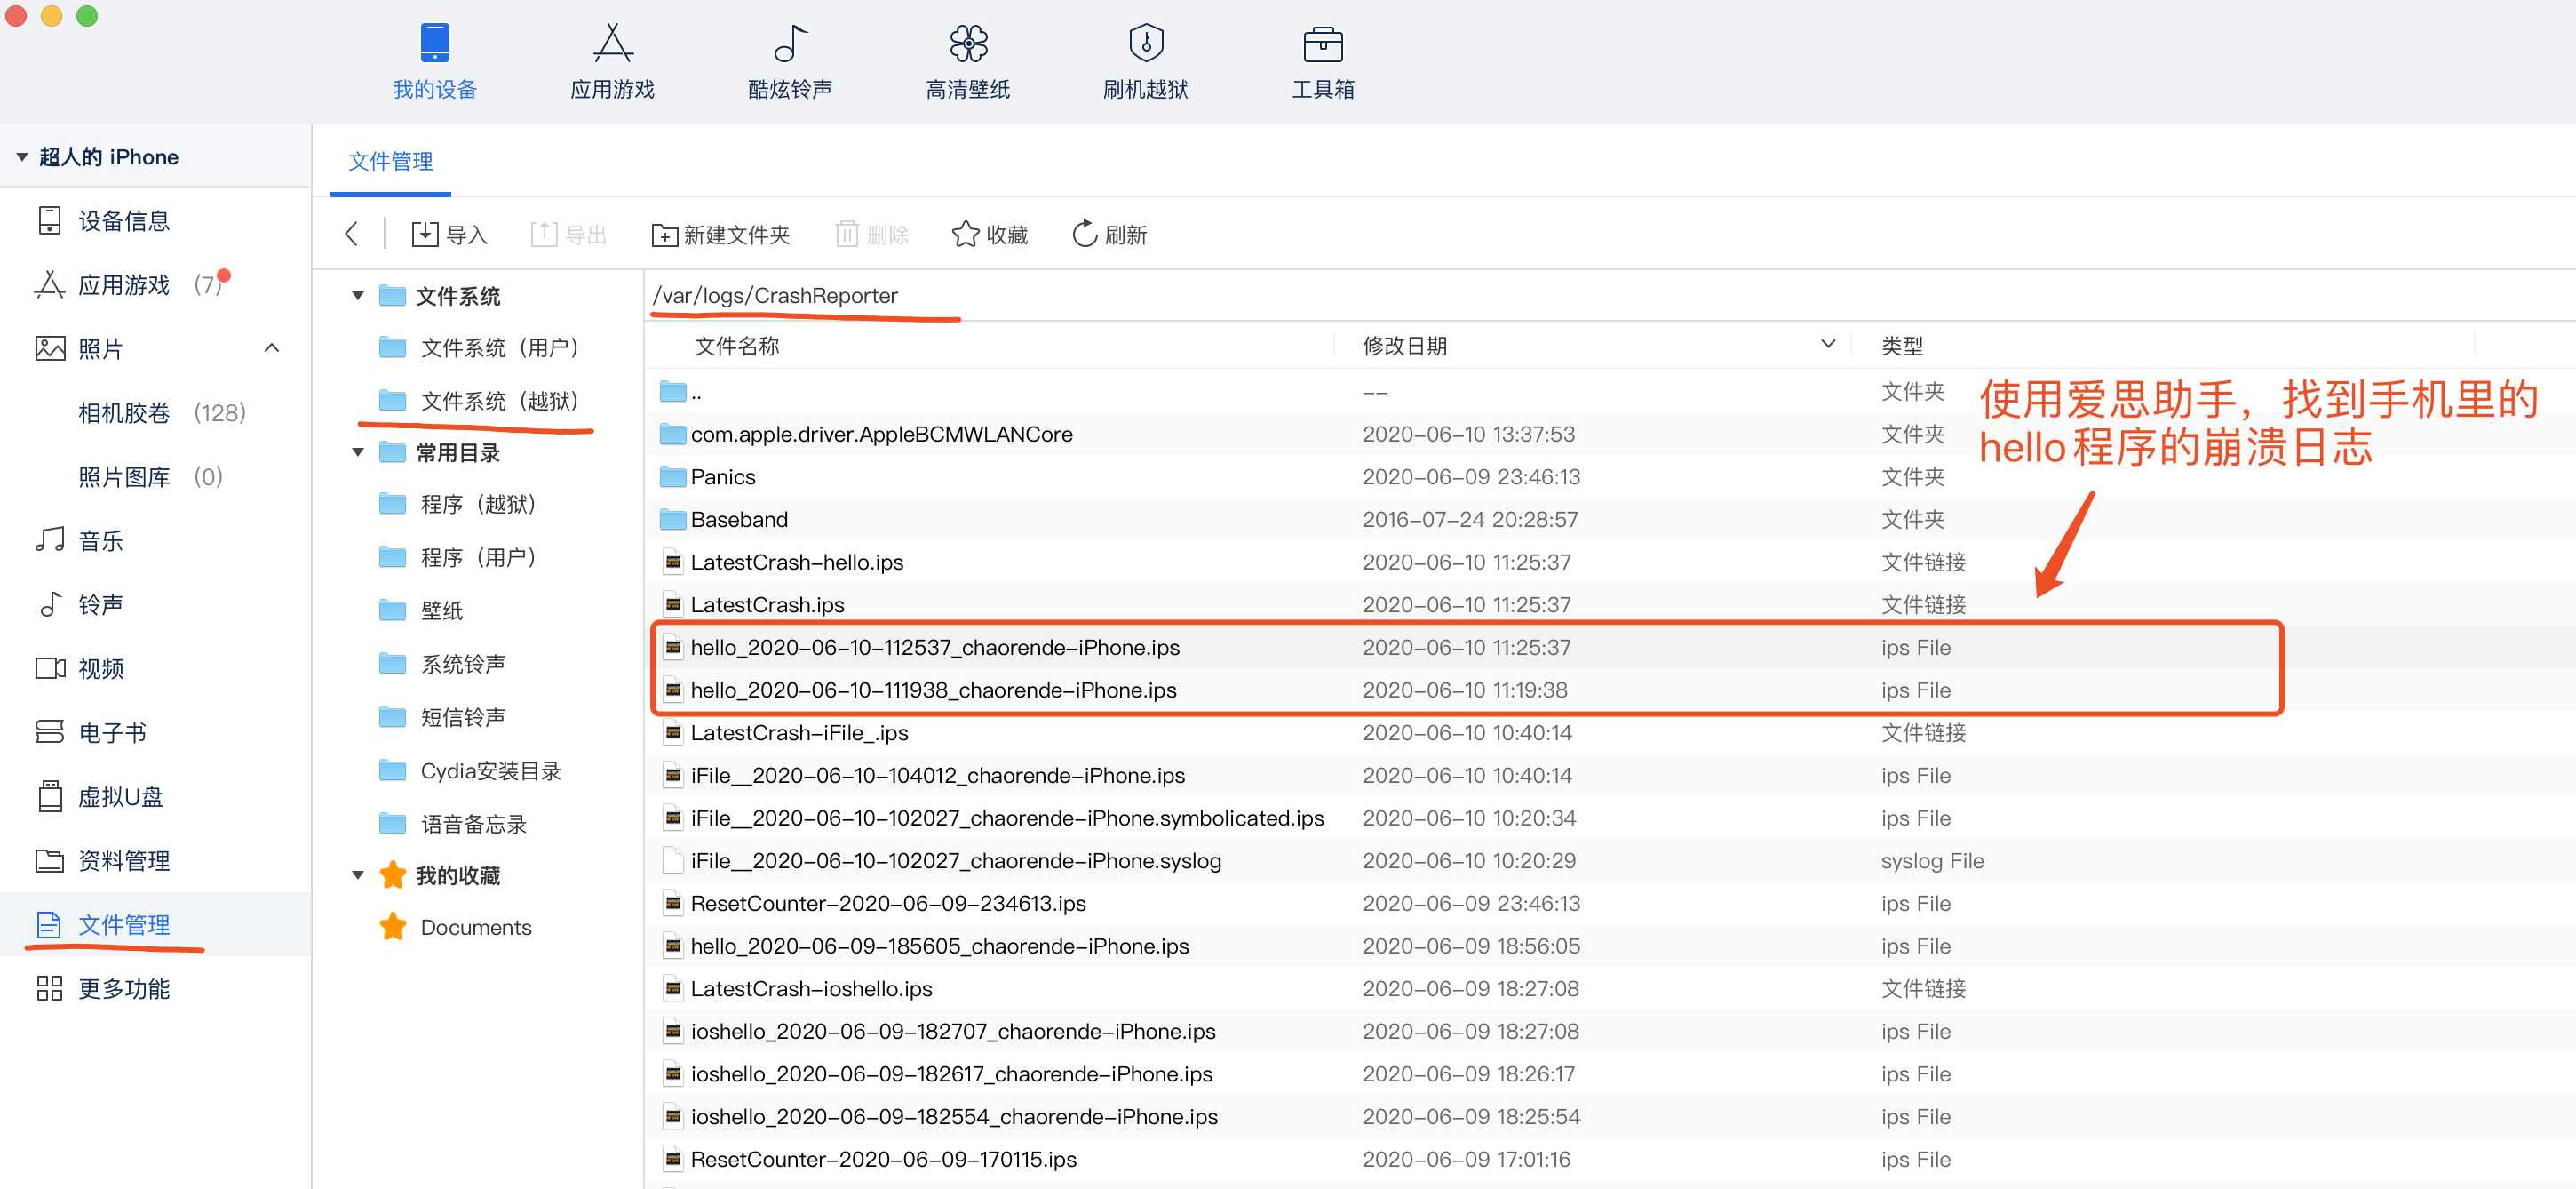Click 删除 delete button
Screen dimensions: 2576x1189
[872, 234]
